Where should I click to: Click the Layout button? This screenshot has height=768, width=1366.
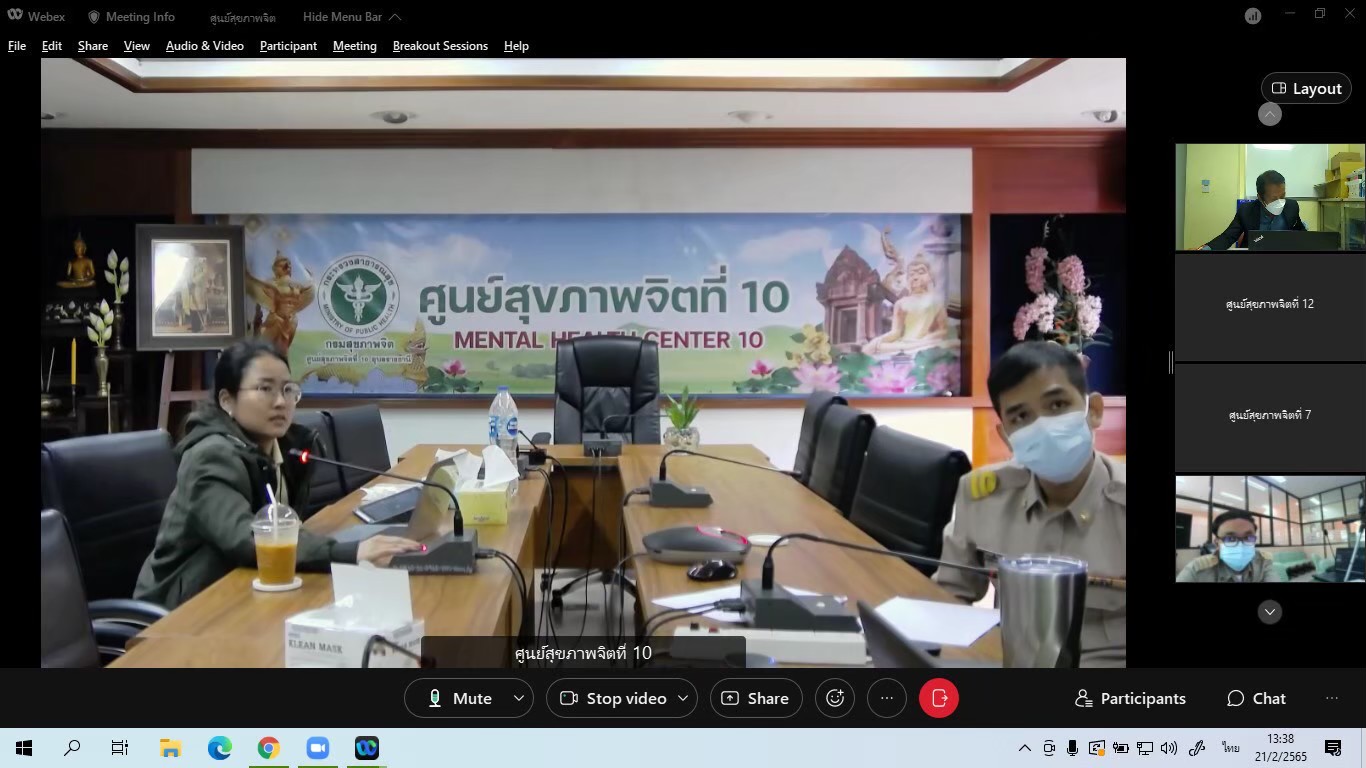point(1306,88)
